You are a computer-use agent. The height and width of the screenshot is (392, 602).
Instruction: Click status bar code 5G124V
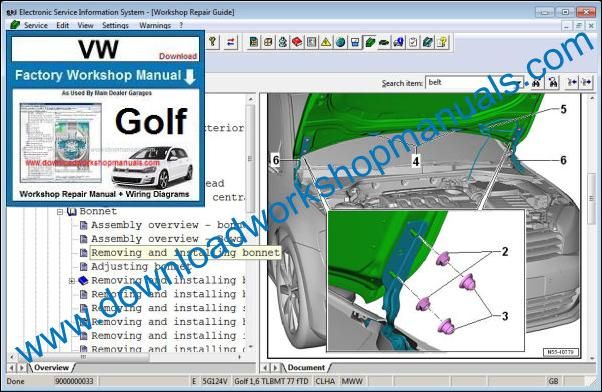click(215, 381)
